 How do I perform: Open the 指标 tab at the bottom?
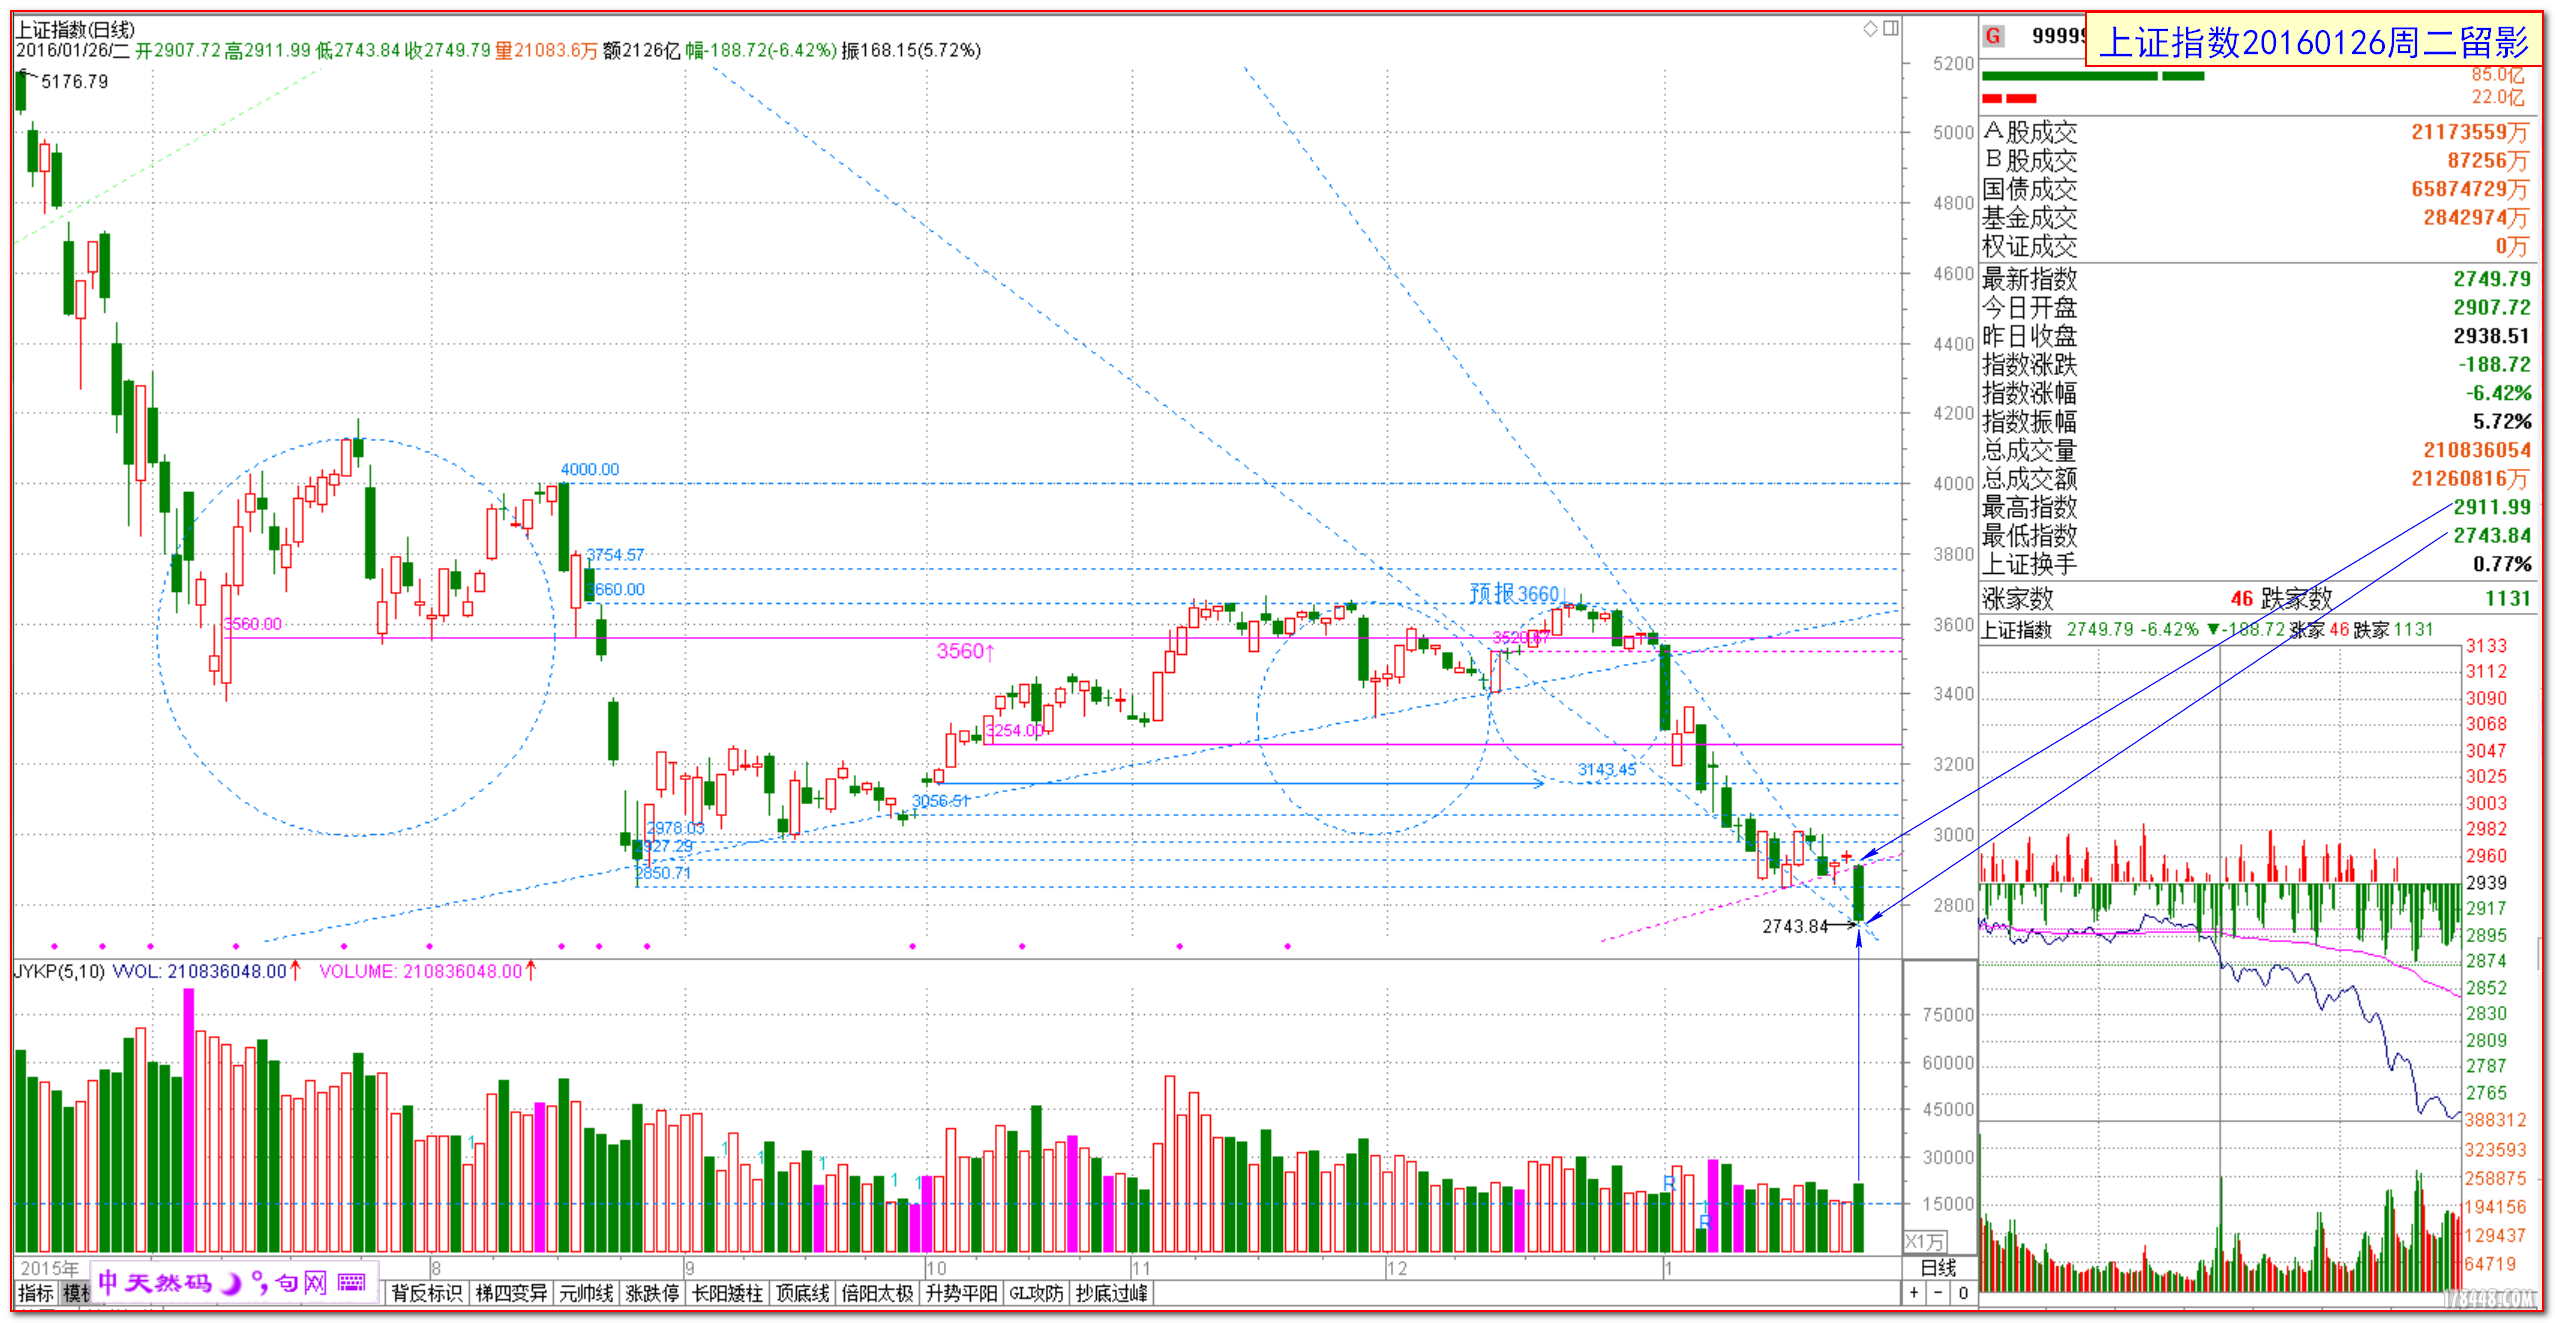[36, 1293]
